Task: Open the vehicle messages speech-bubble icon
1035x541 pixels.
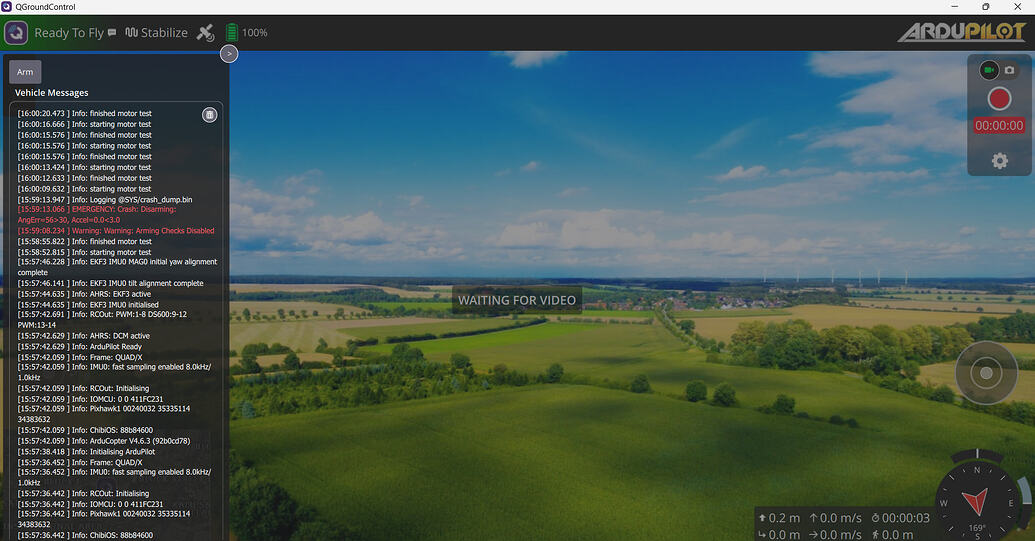Action: tap(112, 32)
